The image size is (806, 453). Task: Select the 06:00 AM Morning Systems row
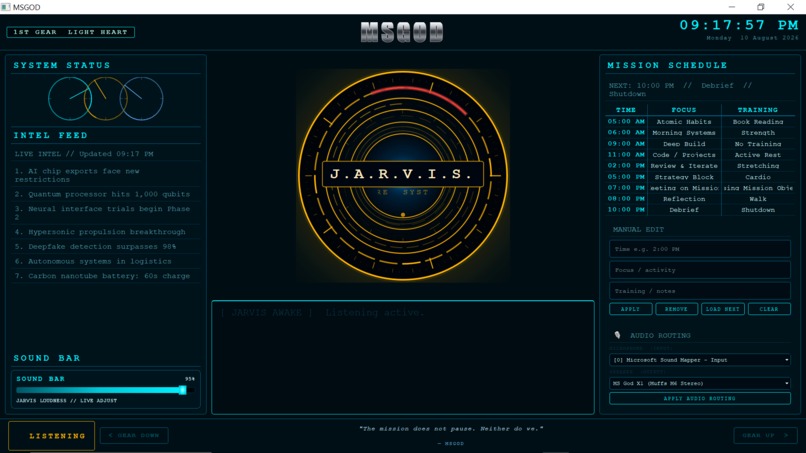click(700, 133)
